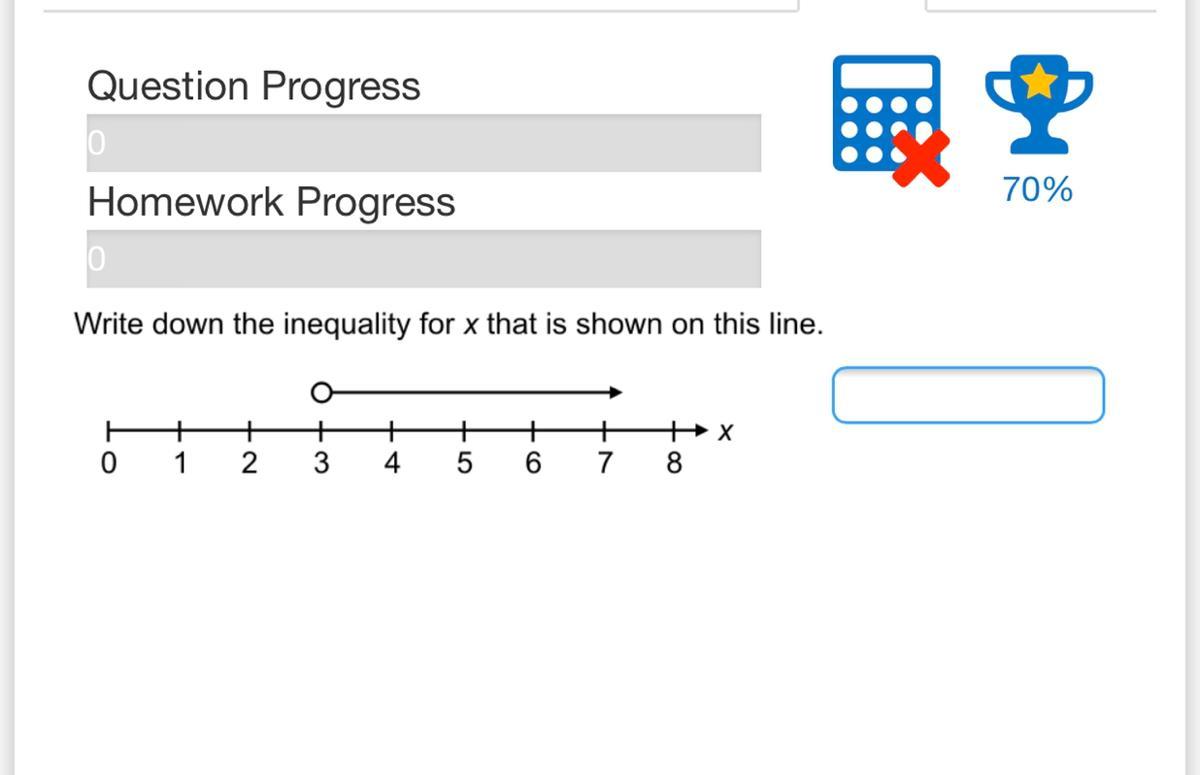
Task: Click the tick mark labeled 5
Action: tap(463, 432)
